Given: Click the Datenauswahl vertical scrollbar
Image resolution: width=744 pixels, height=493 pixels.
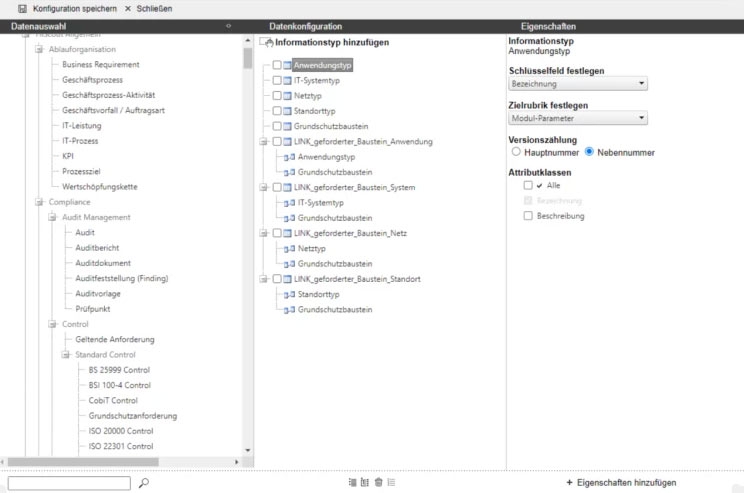Looking at the screenshot, I should coord(247,58).
